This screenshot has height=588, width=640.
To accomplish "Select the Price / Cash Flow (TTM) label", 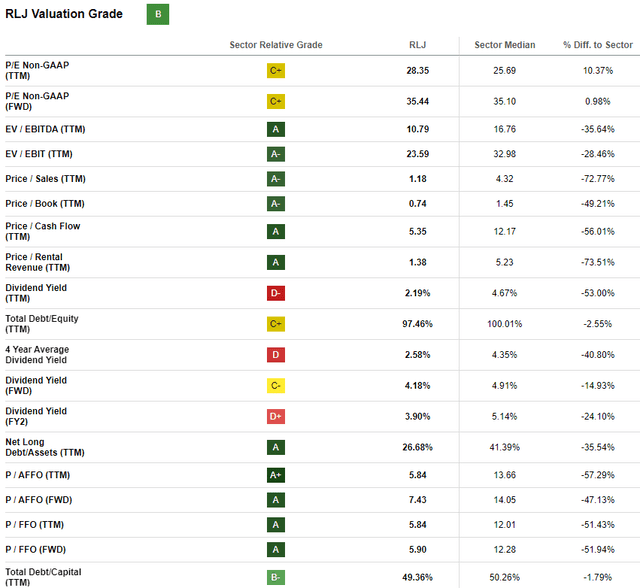I will point(43,231).
